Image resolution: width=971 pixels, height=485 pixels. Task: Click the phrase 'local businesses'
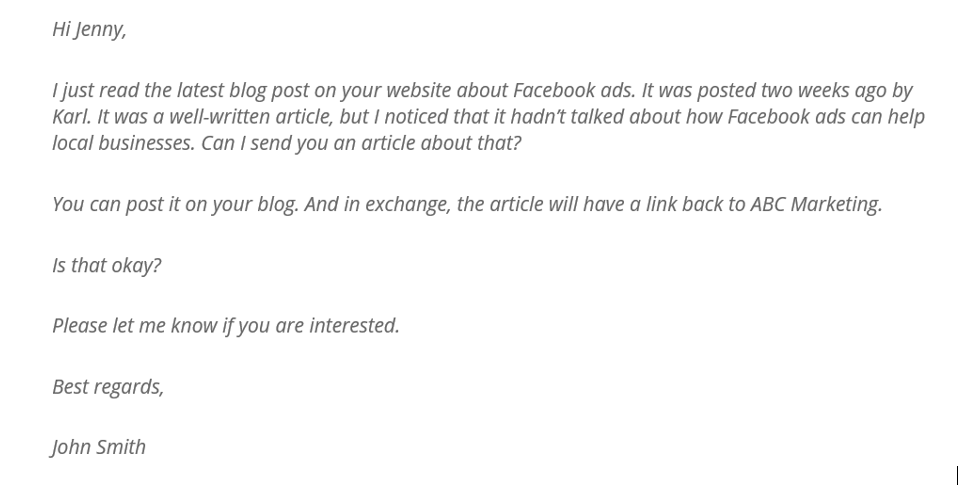(x=123, y=143)
